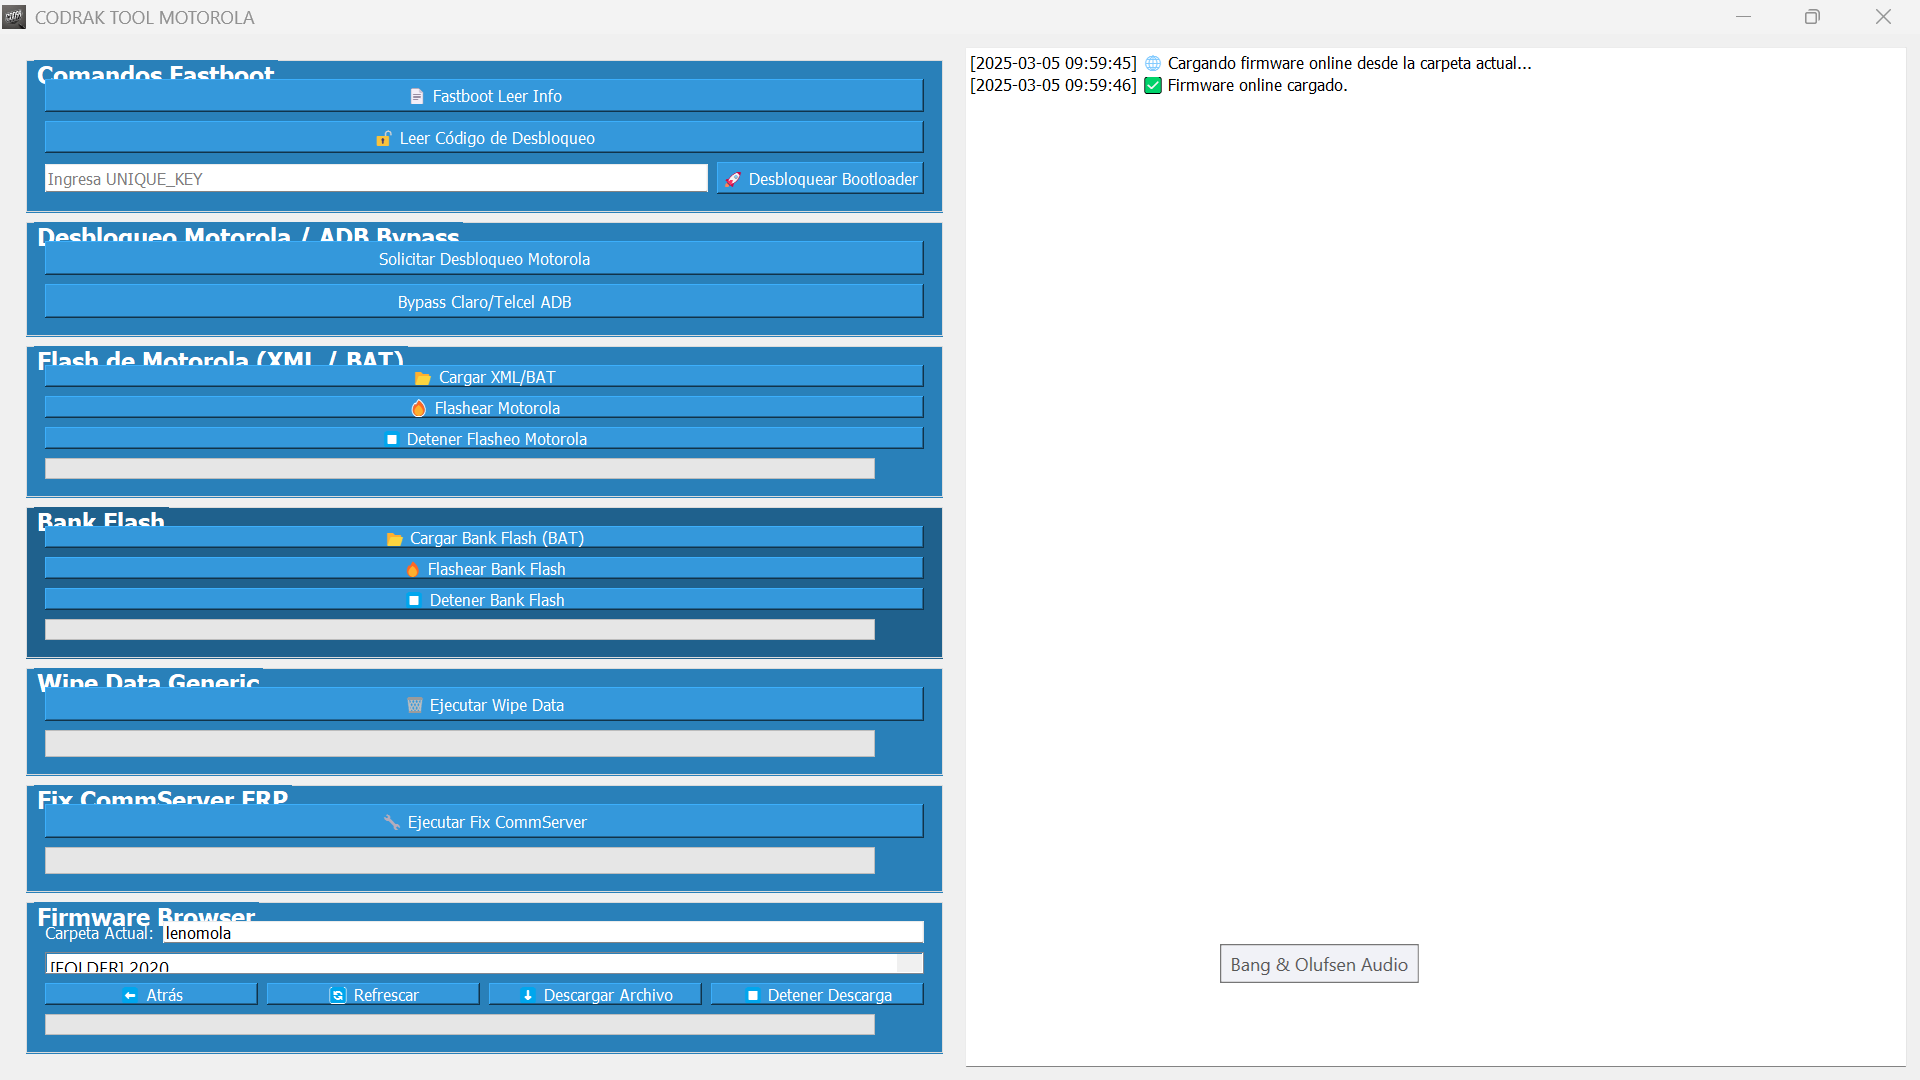Download with Descargar Archivo

point(595,995)
